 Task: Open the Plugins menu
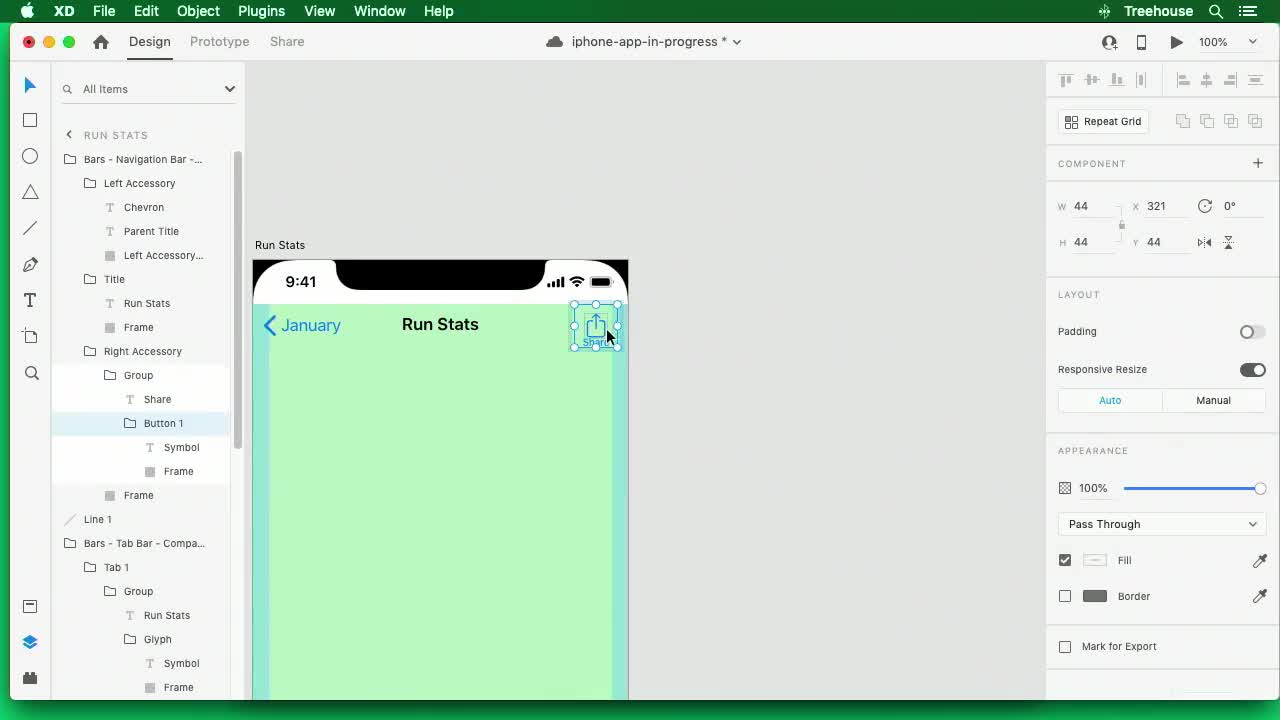(x=261, y=11)
